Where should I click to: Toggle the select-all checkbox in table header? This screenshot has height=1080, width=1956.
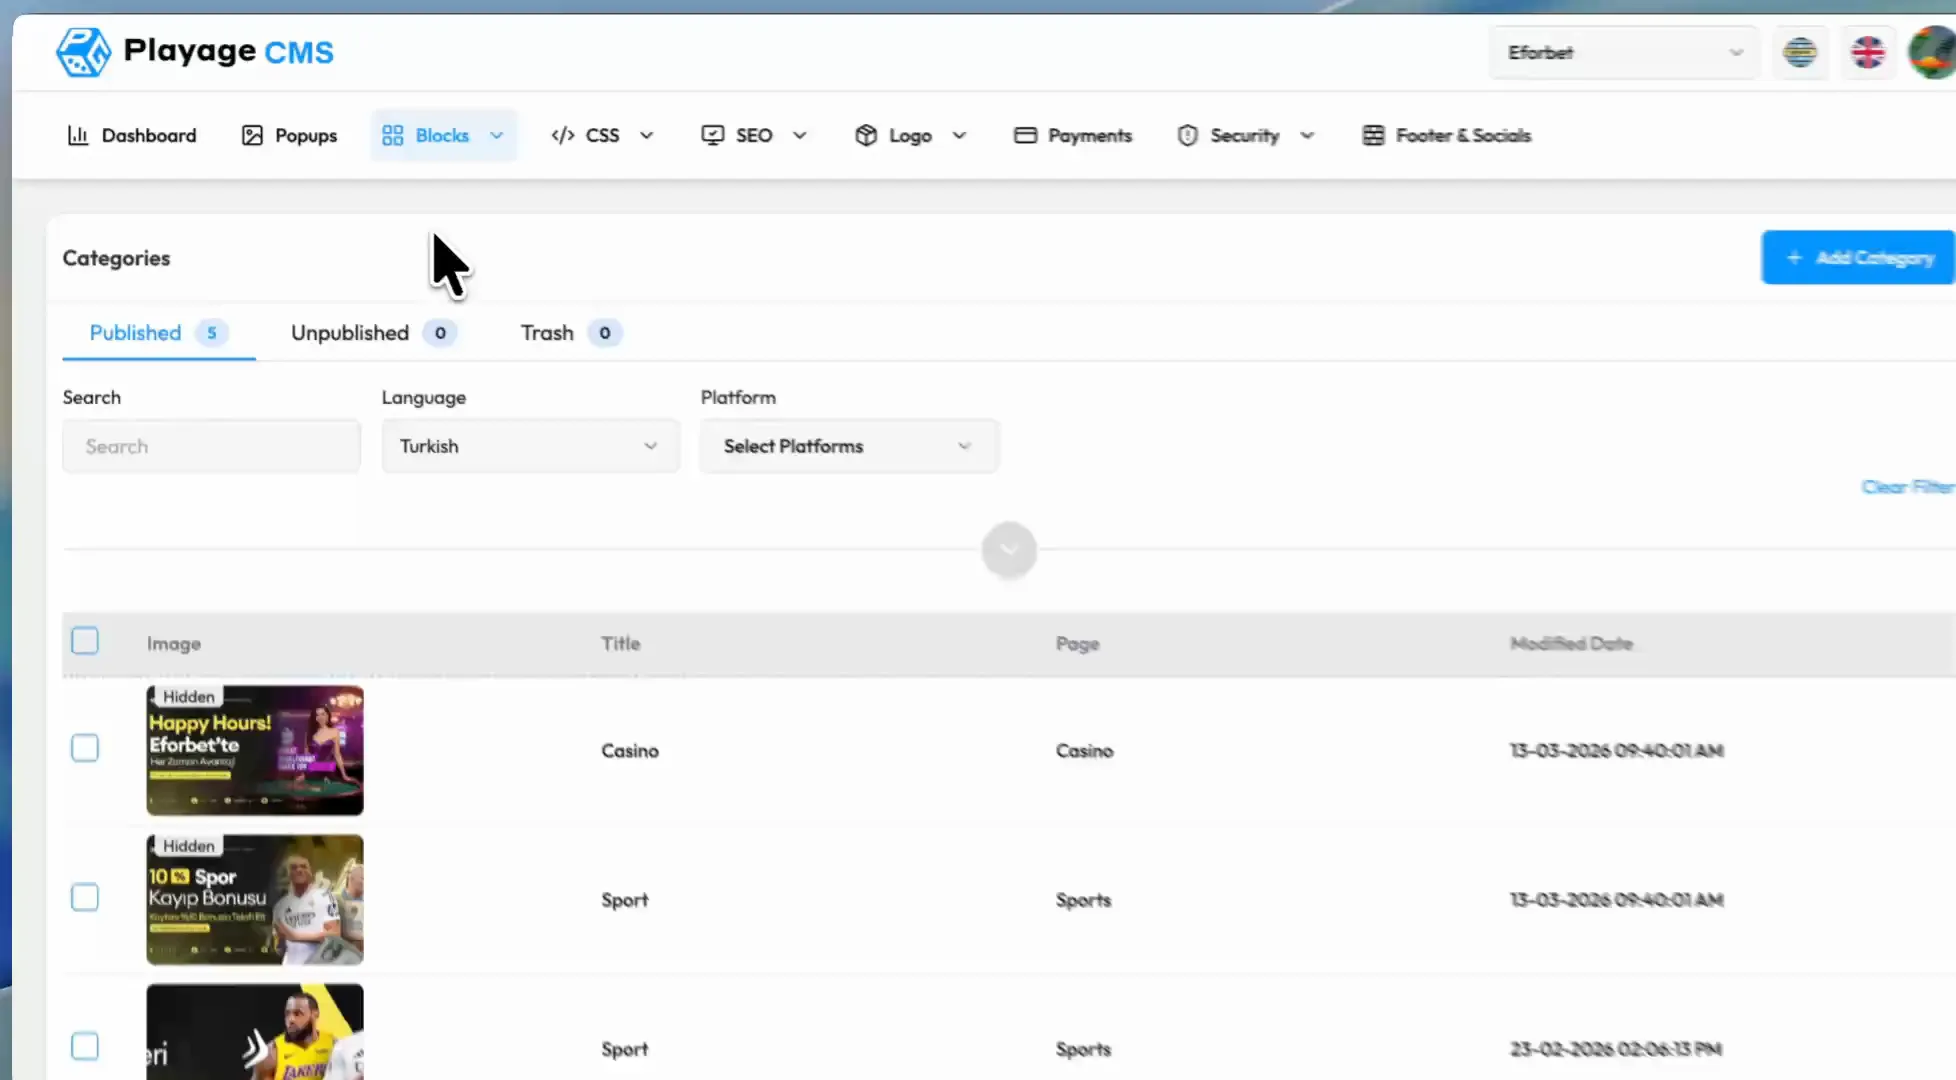85,641
